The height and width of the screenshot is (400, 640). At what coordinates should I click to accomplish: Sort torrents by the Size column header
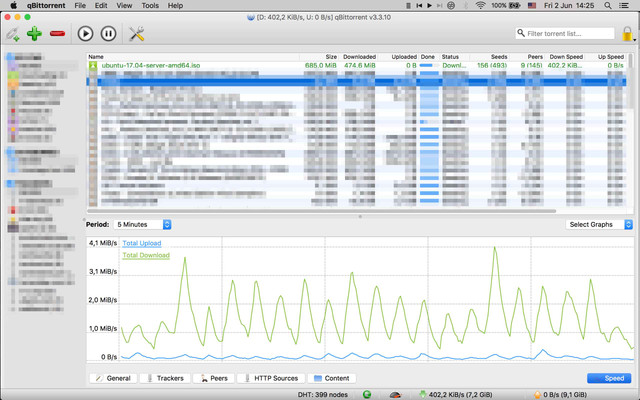319,57
